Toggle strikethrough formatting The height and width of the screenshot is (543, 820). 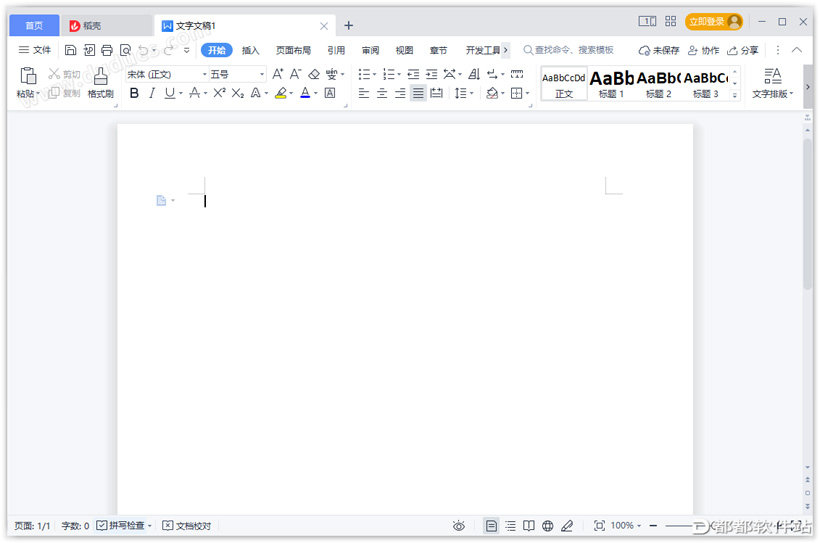coord(195,93)
